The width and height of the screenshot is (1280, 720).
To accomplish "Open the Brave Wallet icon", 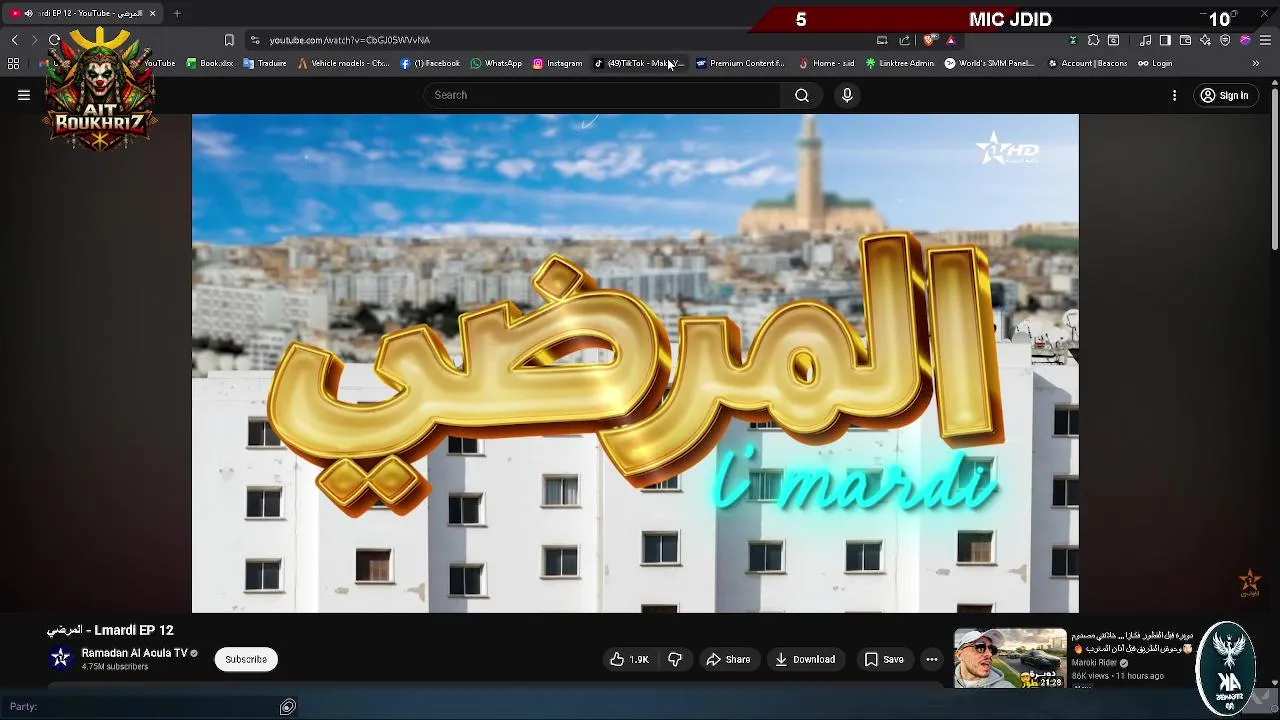I will pos(1185,40).
